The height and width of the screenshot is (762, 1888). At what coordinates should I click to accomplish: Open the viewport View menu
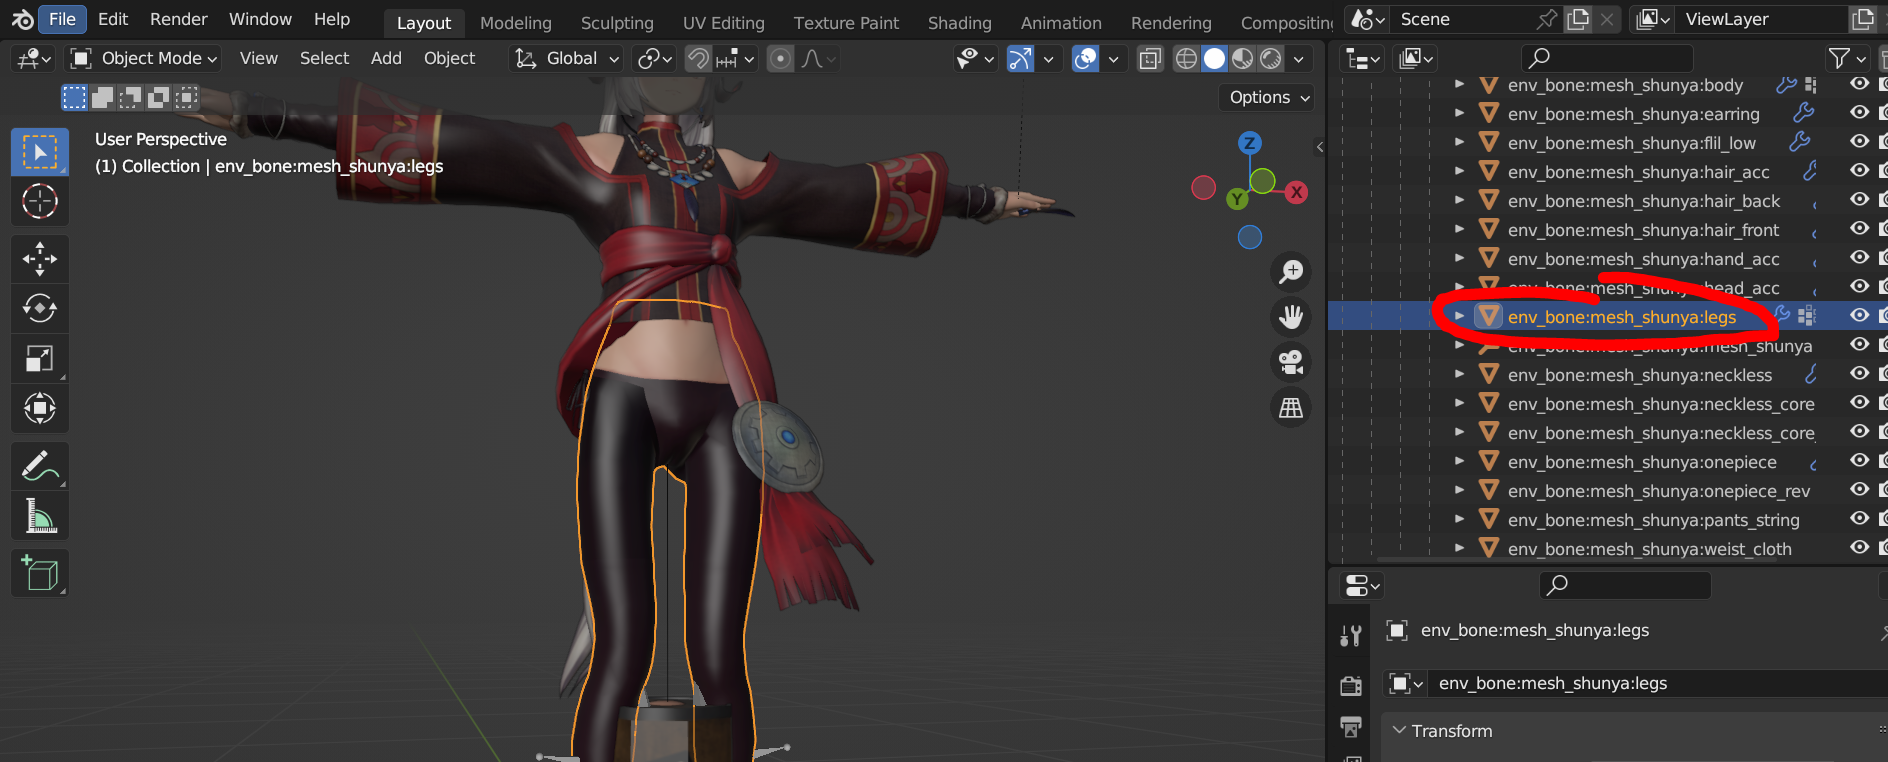[259, 59]
